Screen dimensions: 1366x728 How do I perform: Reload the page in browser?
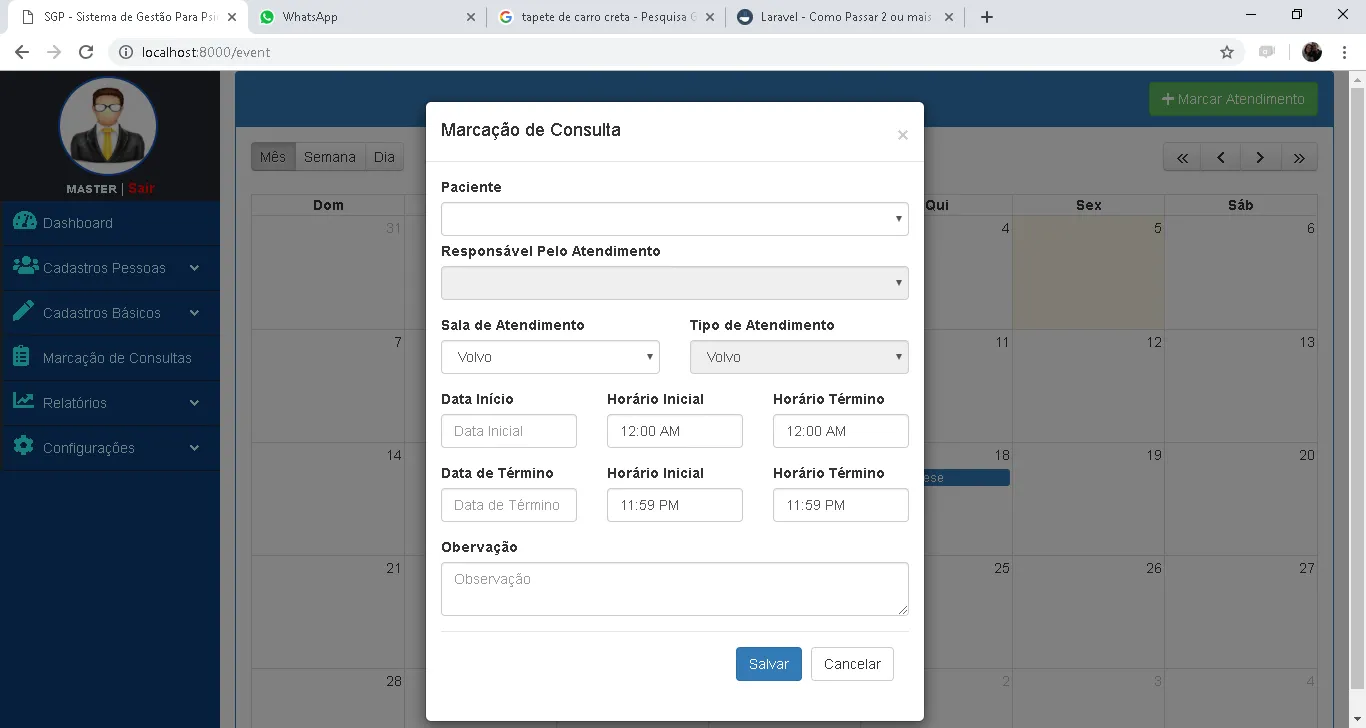tap(86, 52)
